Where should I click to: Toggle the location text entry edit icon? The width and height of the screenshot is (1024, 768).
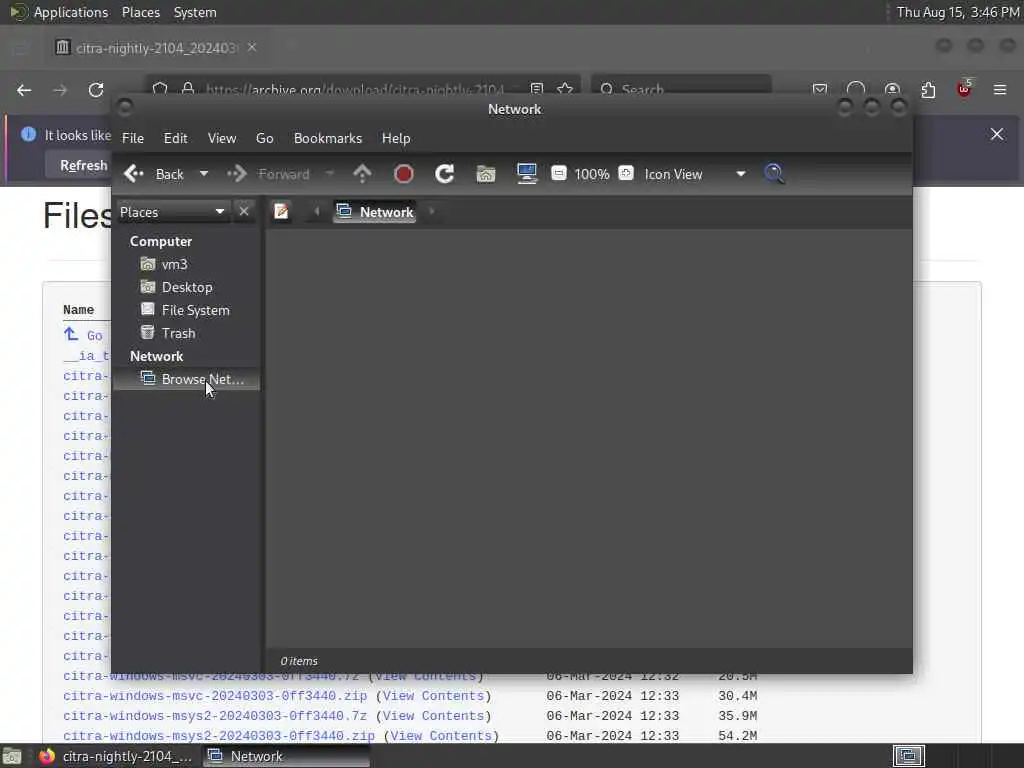pos(281,212)
